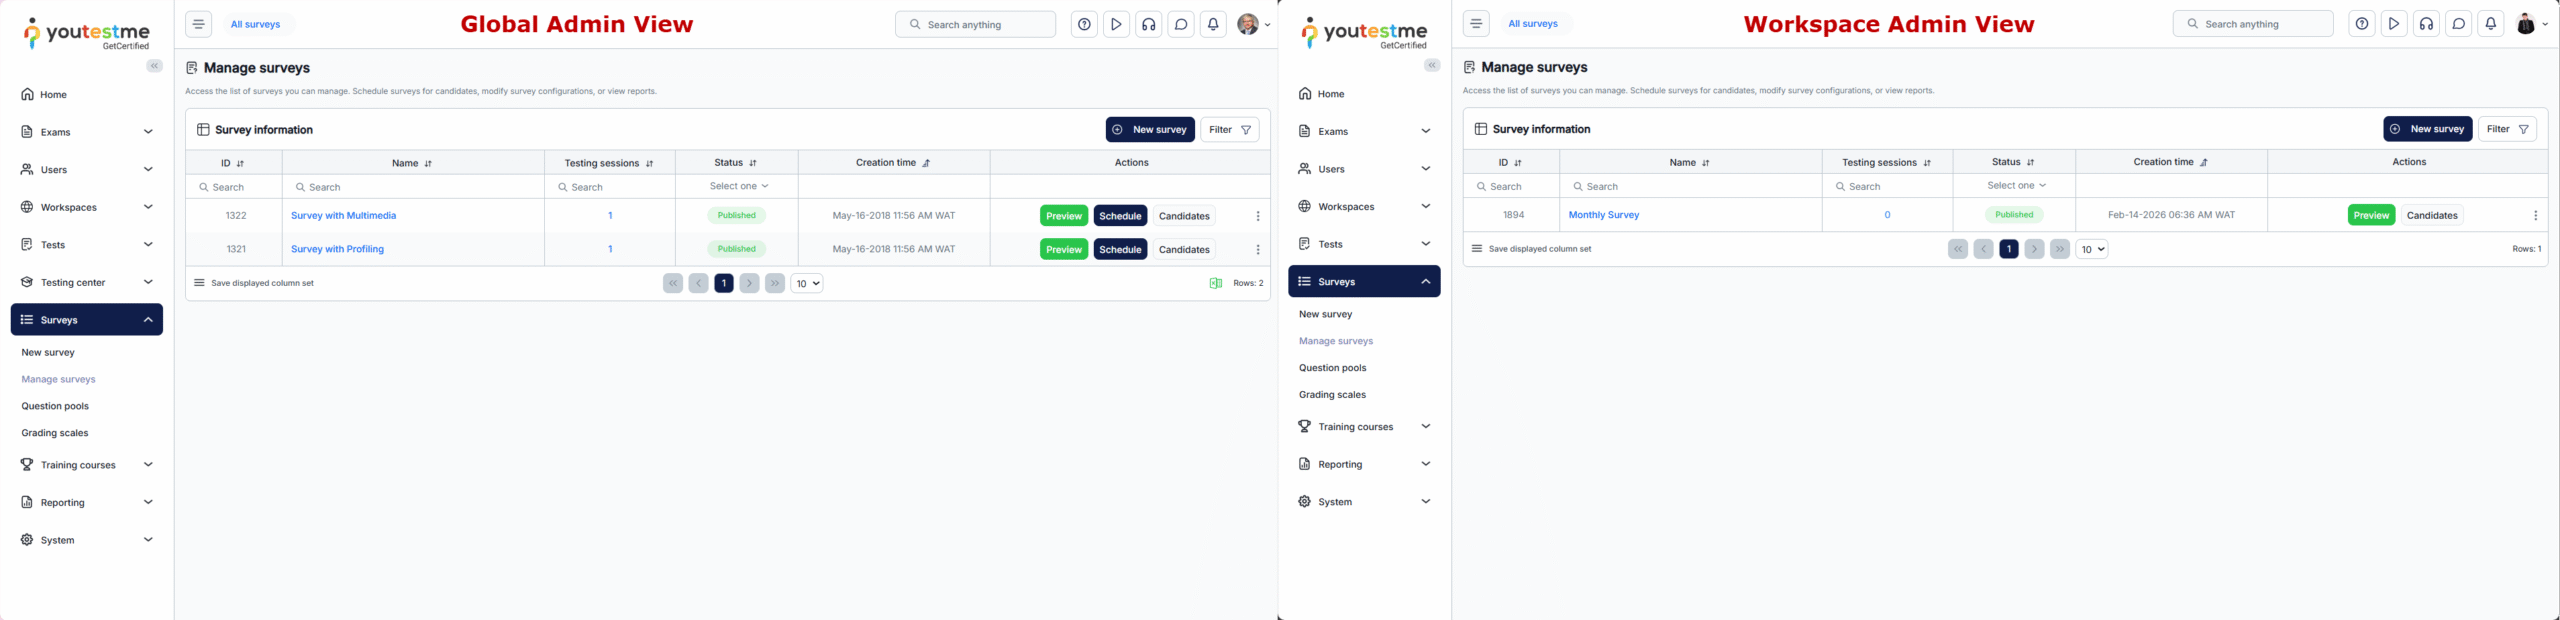2560x620 pixels.
Task: Click the headset support icon in Global Admin view
Action: 1148,25
